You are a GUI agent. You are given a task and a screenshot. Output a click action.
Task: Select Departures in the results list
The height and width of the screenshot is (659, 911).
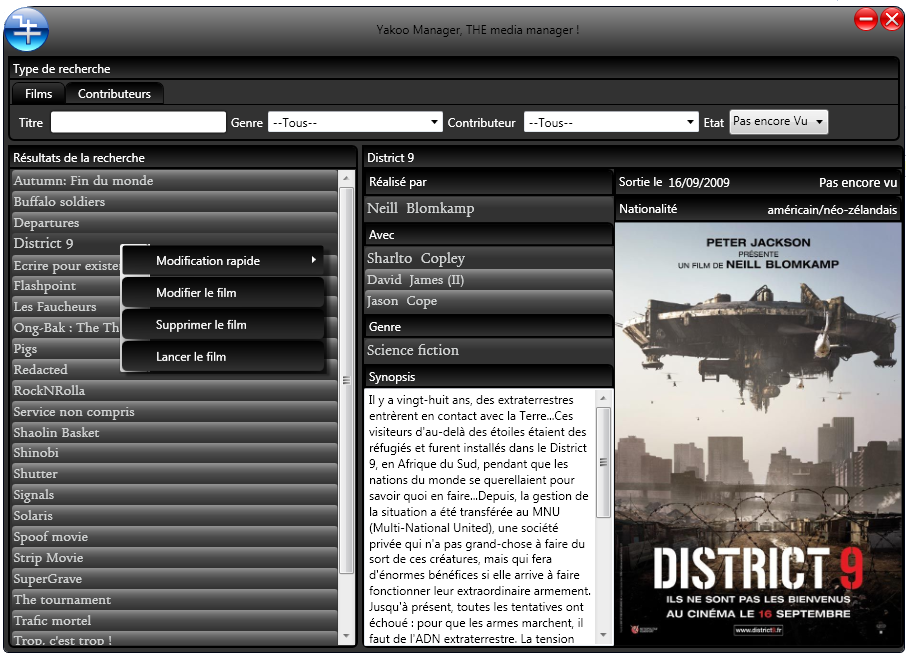pyautogui.click(x=174, y=222)
